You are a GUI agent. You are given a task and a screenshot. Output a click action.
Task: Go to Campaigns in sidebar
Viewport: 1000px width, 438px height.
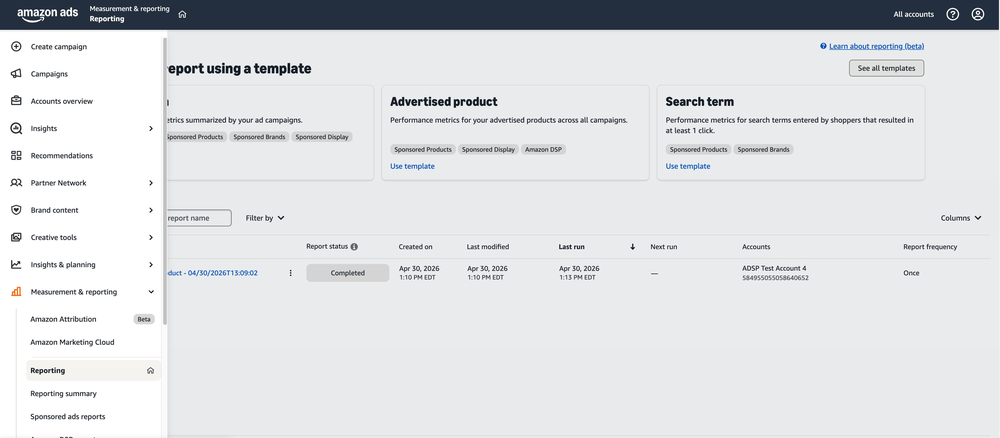click(x=49, y=74)
